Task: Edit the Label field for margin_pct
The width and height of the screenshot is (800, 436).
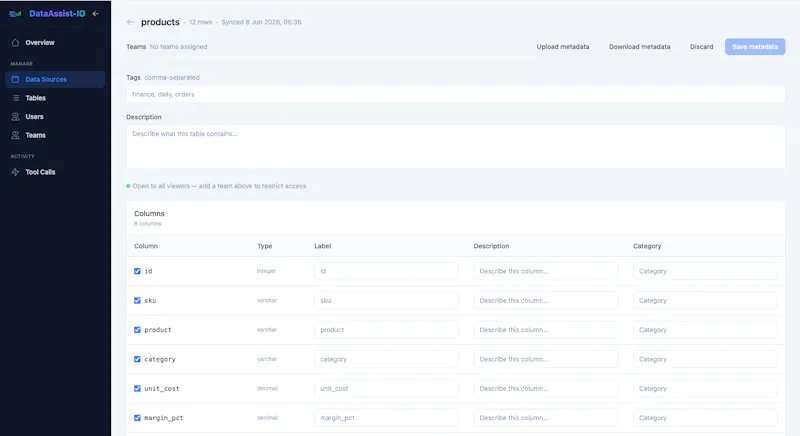Action: click(386, 418)
